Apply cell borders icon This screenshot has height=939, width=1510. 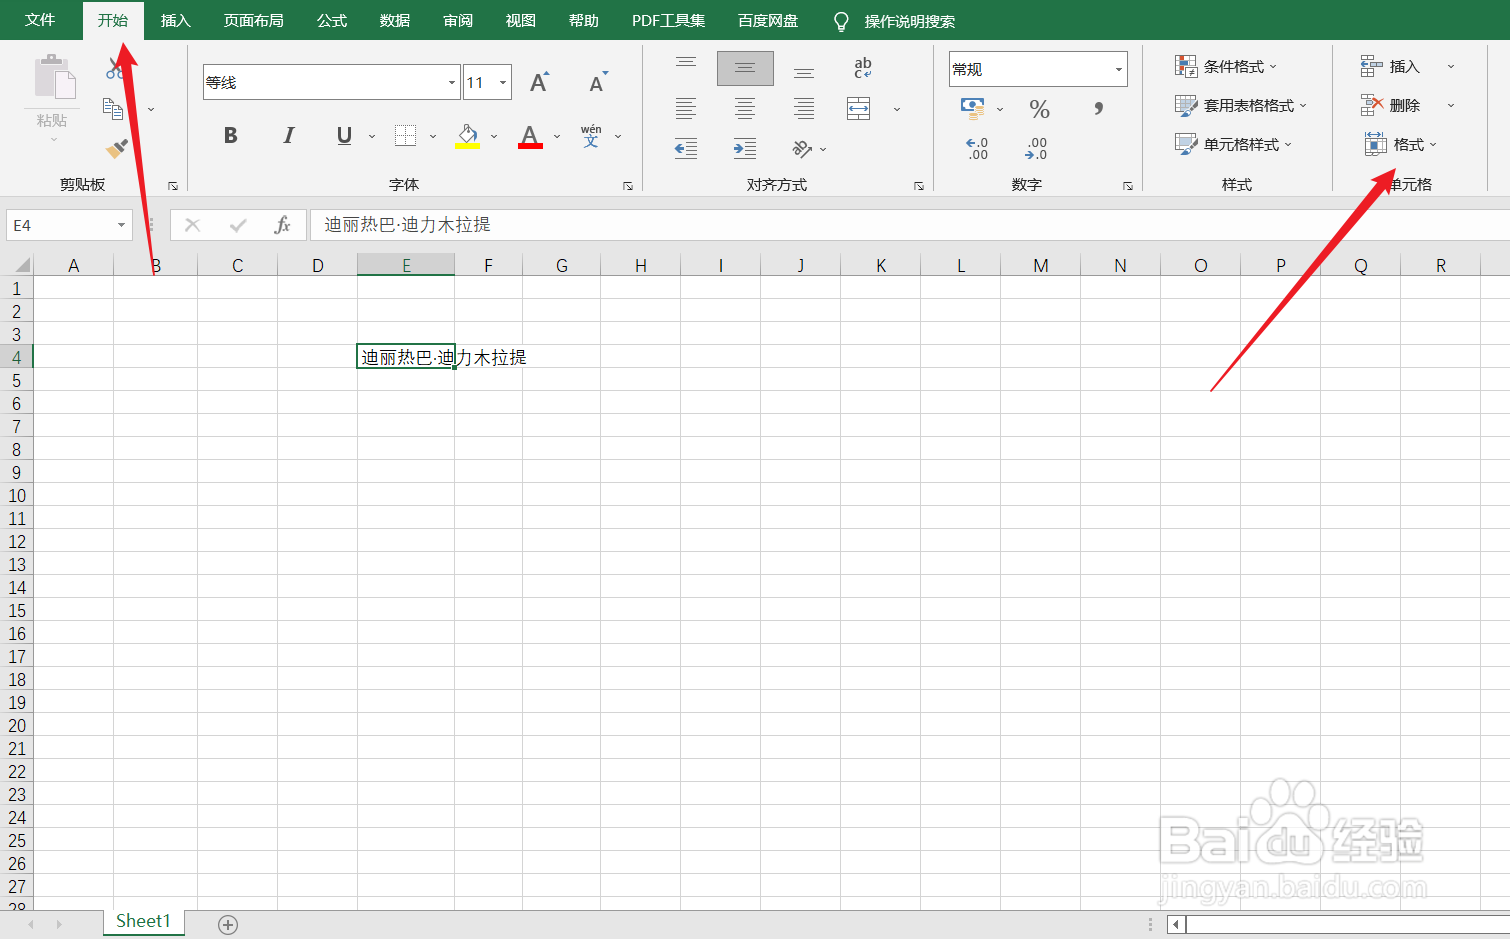tap(405, 135)
